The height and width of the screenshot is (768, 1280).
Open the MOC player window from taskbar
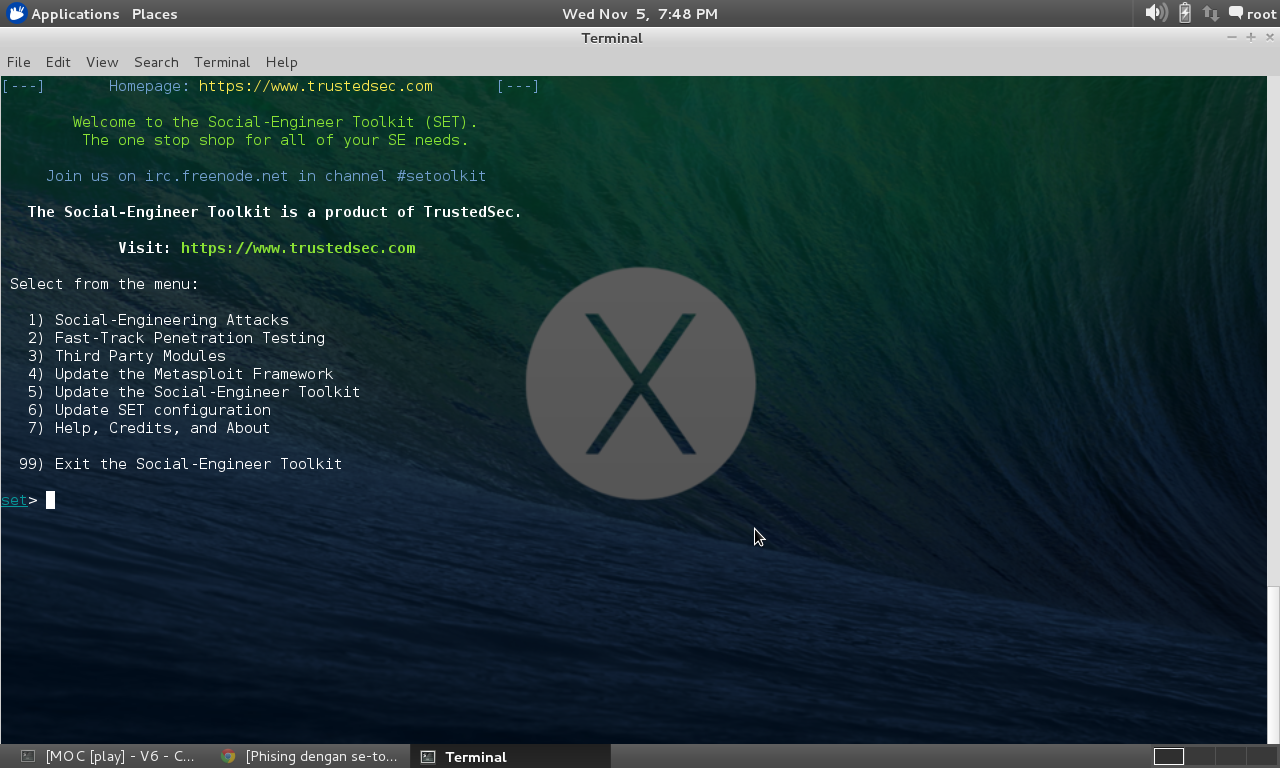(x=110, y=756)
